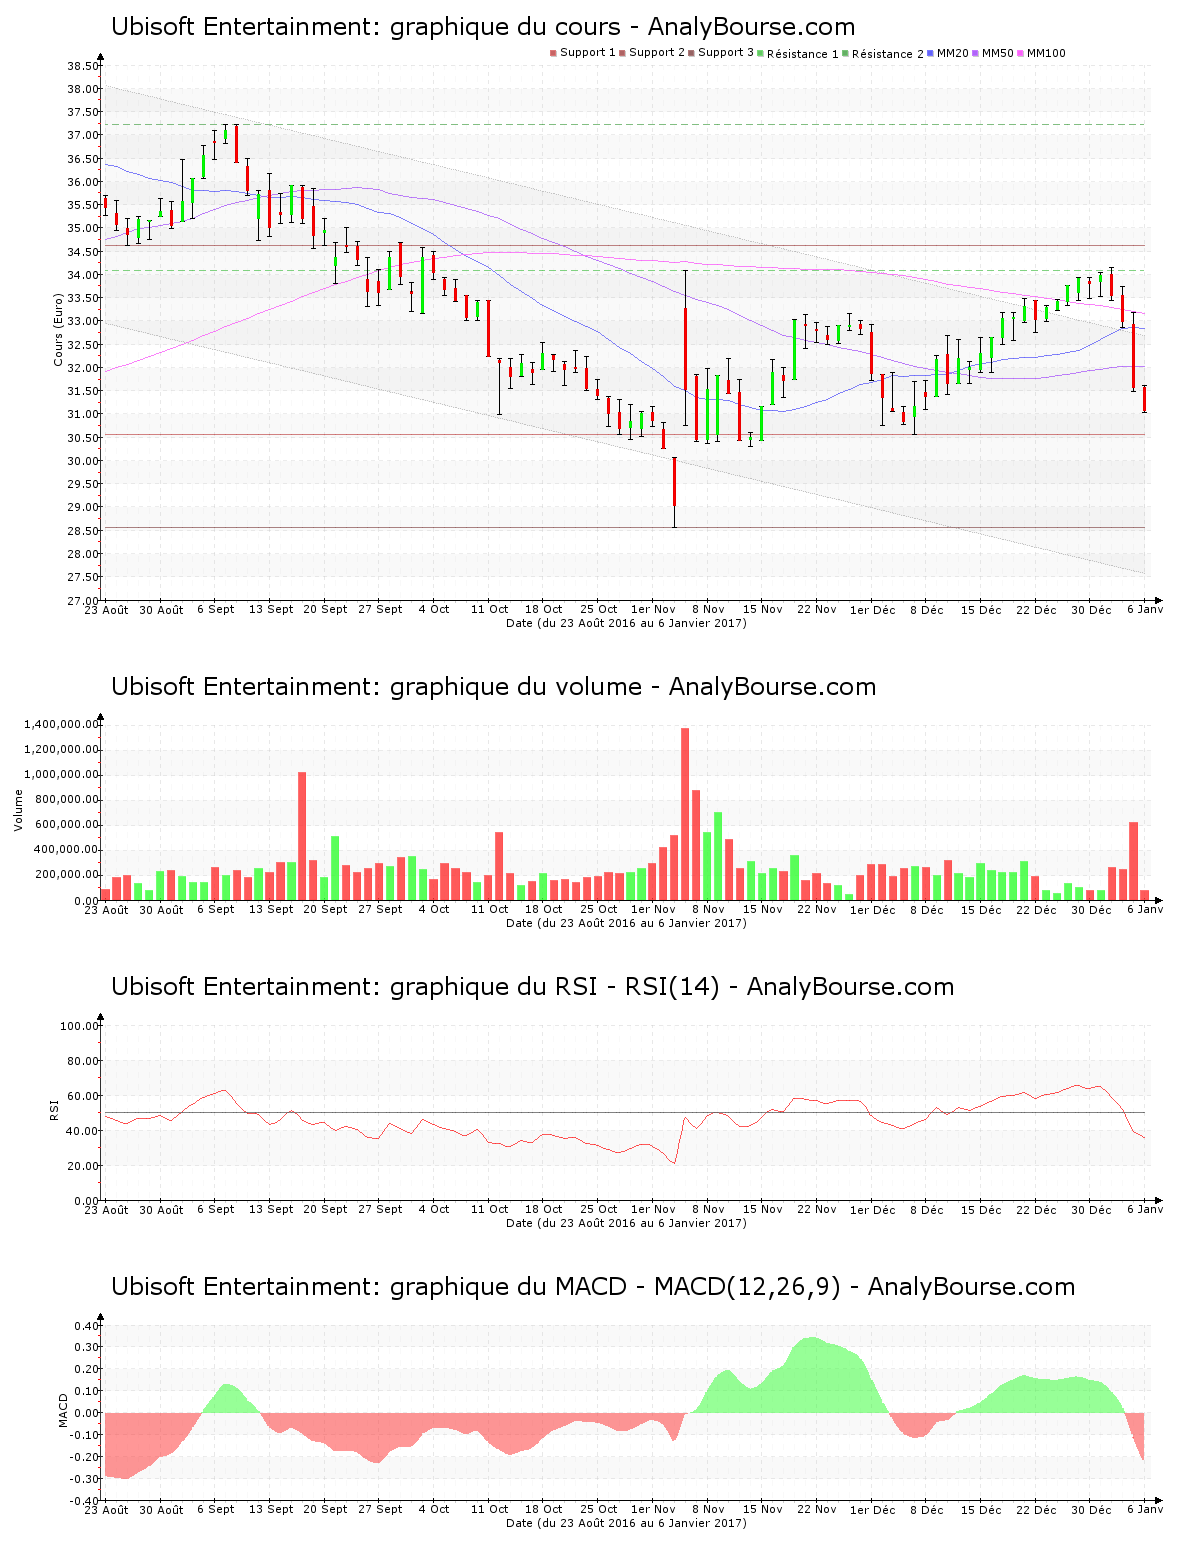Click the 'RSI' vertical axis label

54,1109
